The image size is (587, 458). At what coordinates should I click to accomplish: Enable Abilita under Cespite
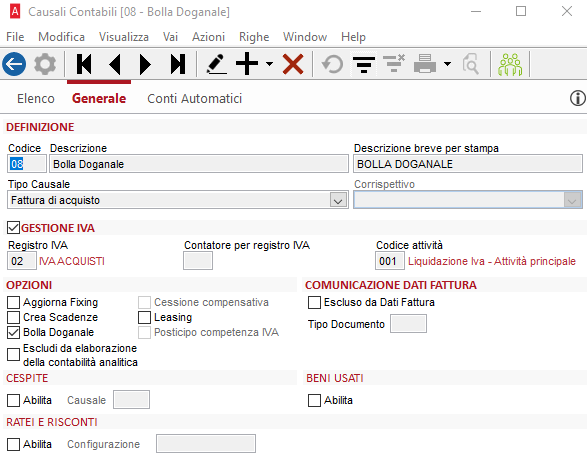13,400
